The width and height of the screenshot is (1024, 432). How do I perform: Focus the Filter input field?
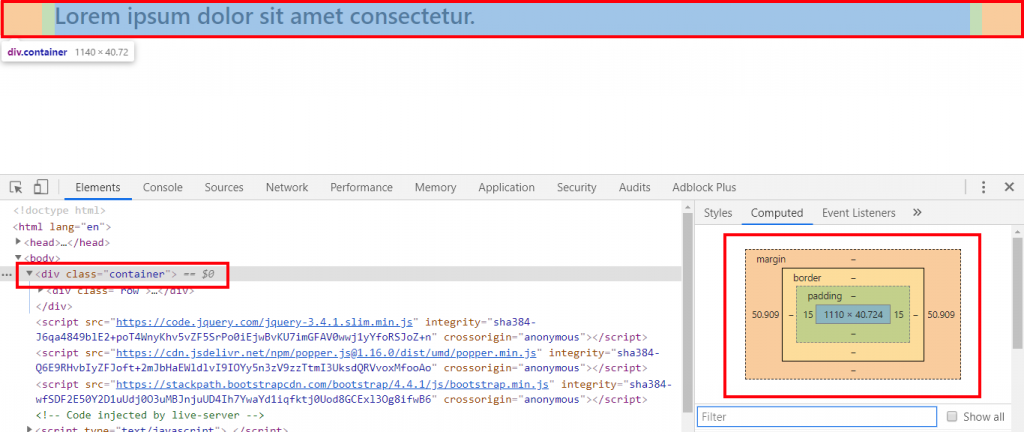pyautogui.click(x=817, y=416)
